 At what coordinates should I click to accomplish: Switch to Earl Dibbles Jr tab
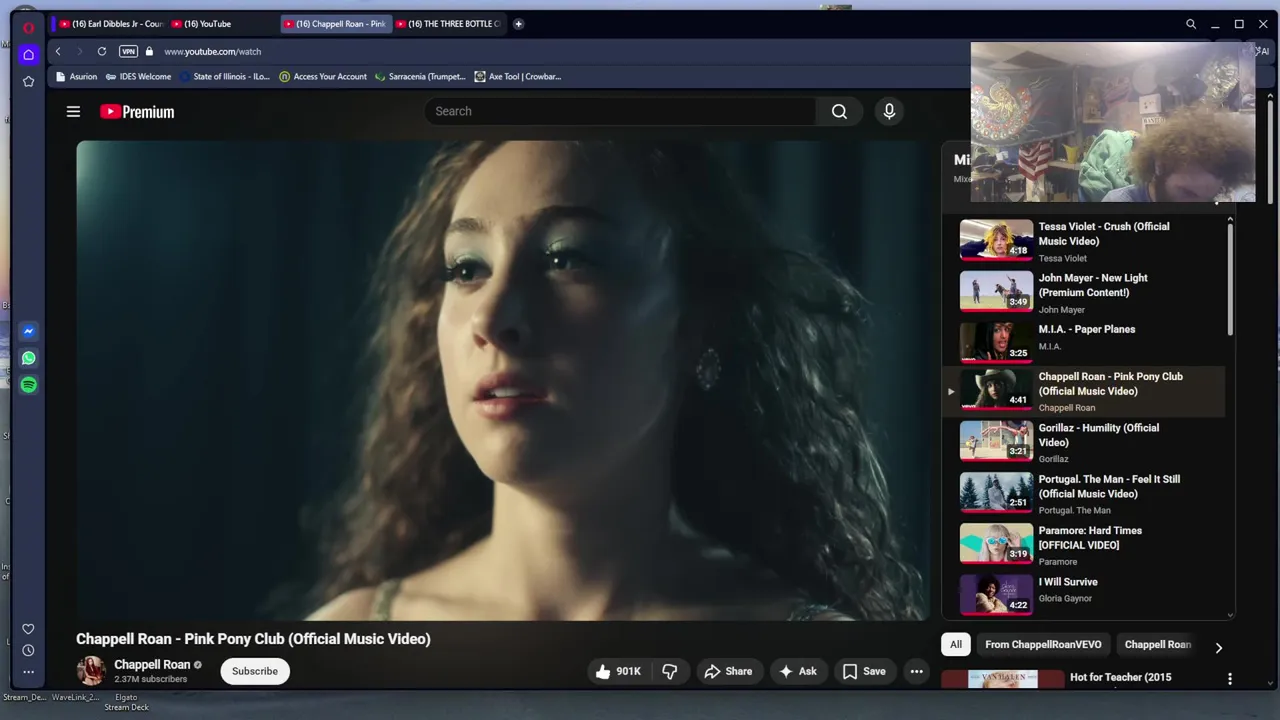click(110, 24)
